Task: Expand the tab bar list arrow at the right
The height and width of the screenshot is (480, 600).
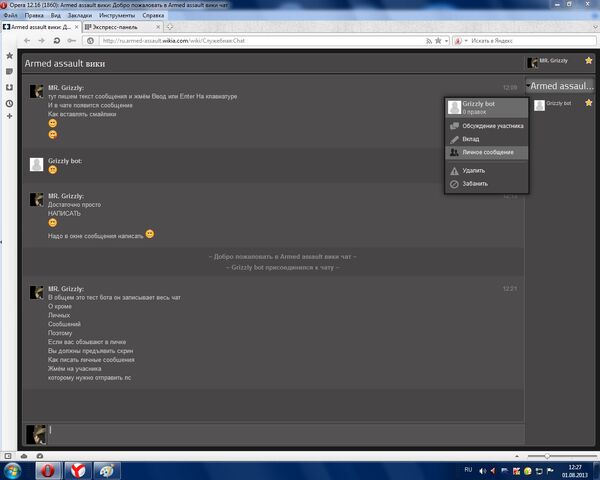Action: tap(595, 27)
